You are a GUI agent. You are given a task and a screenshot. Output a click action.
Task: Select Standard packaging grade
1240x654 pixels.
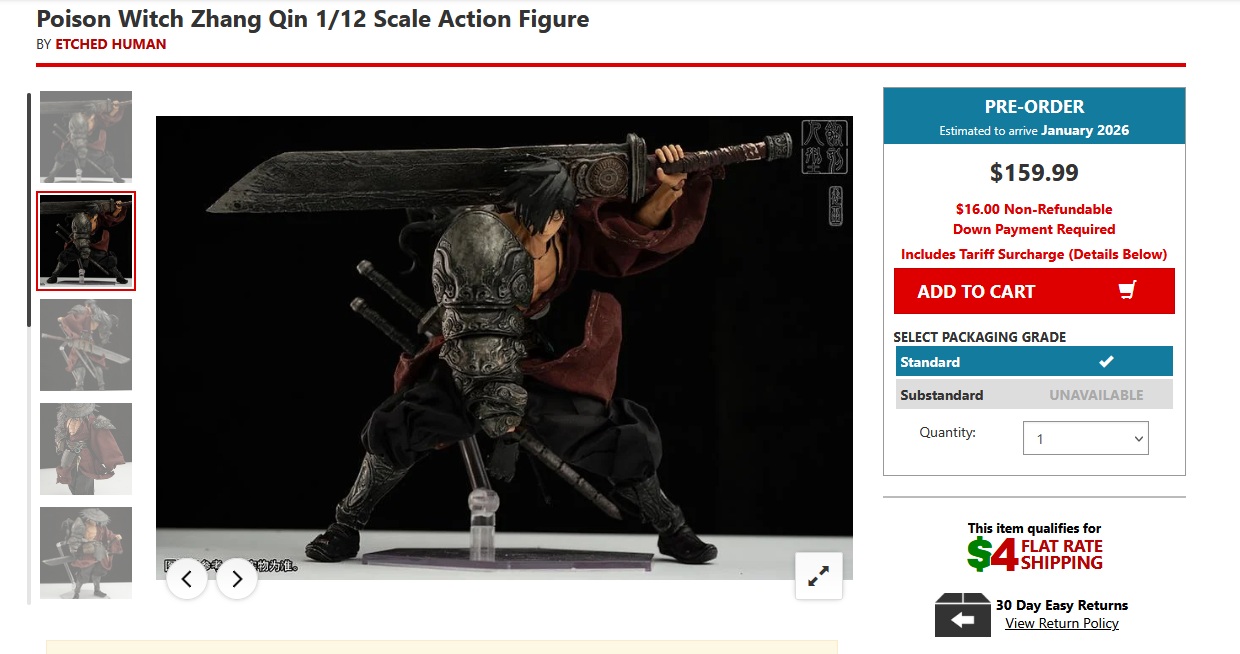[x=1034, y=362]
